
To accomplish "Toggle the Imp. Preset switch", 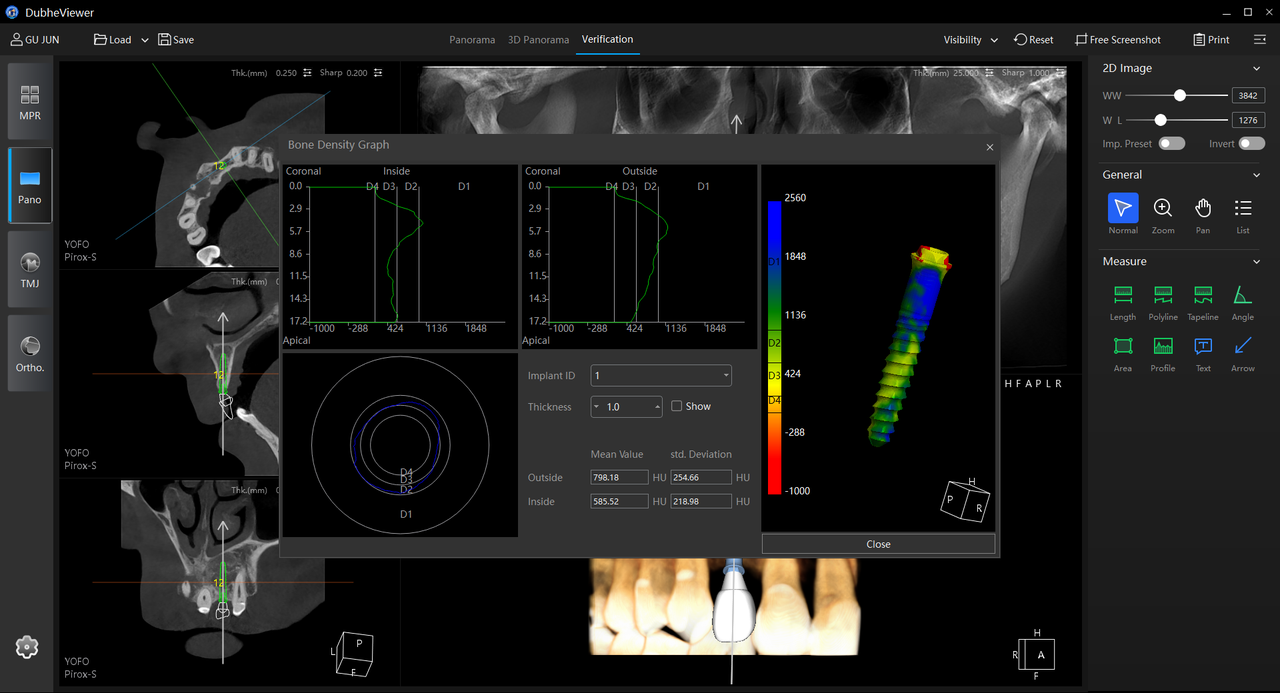I will tap(1172, 144).
